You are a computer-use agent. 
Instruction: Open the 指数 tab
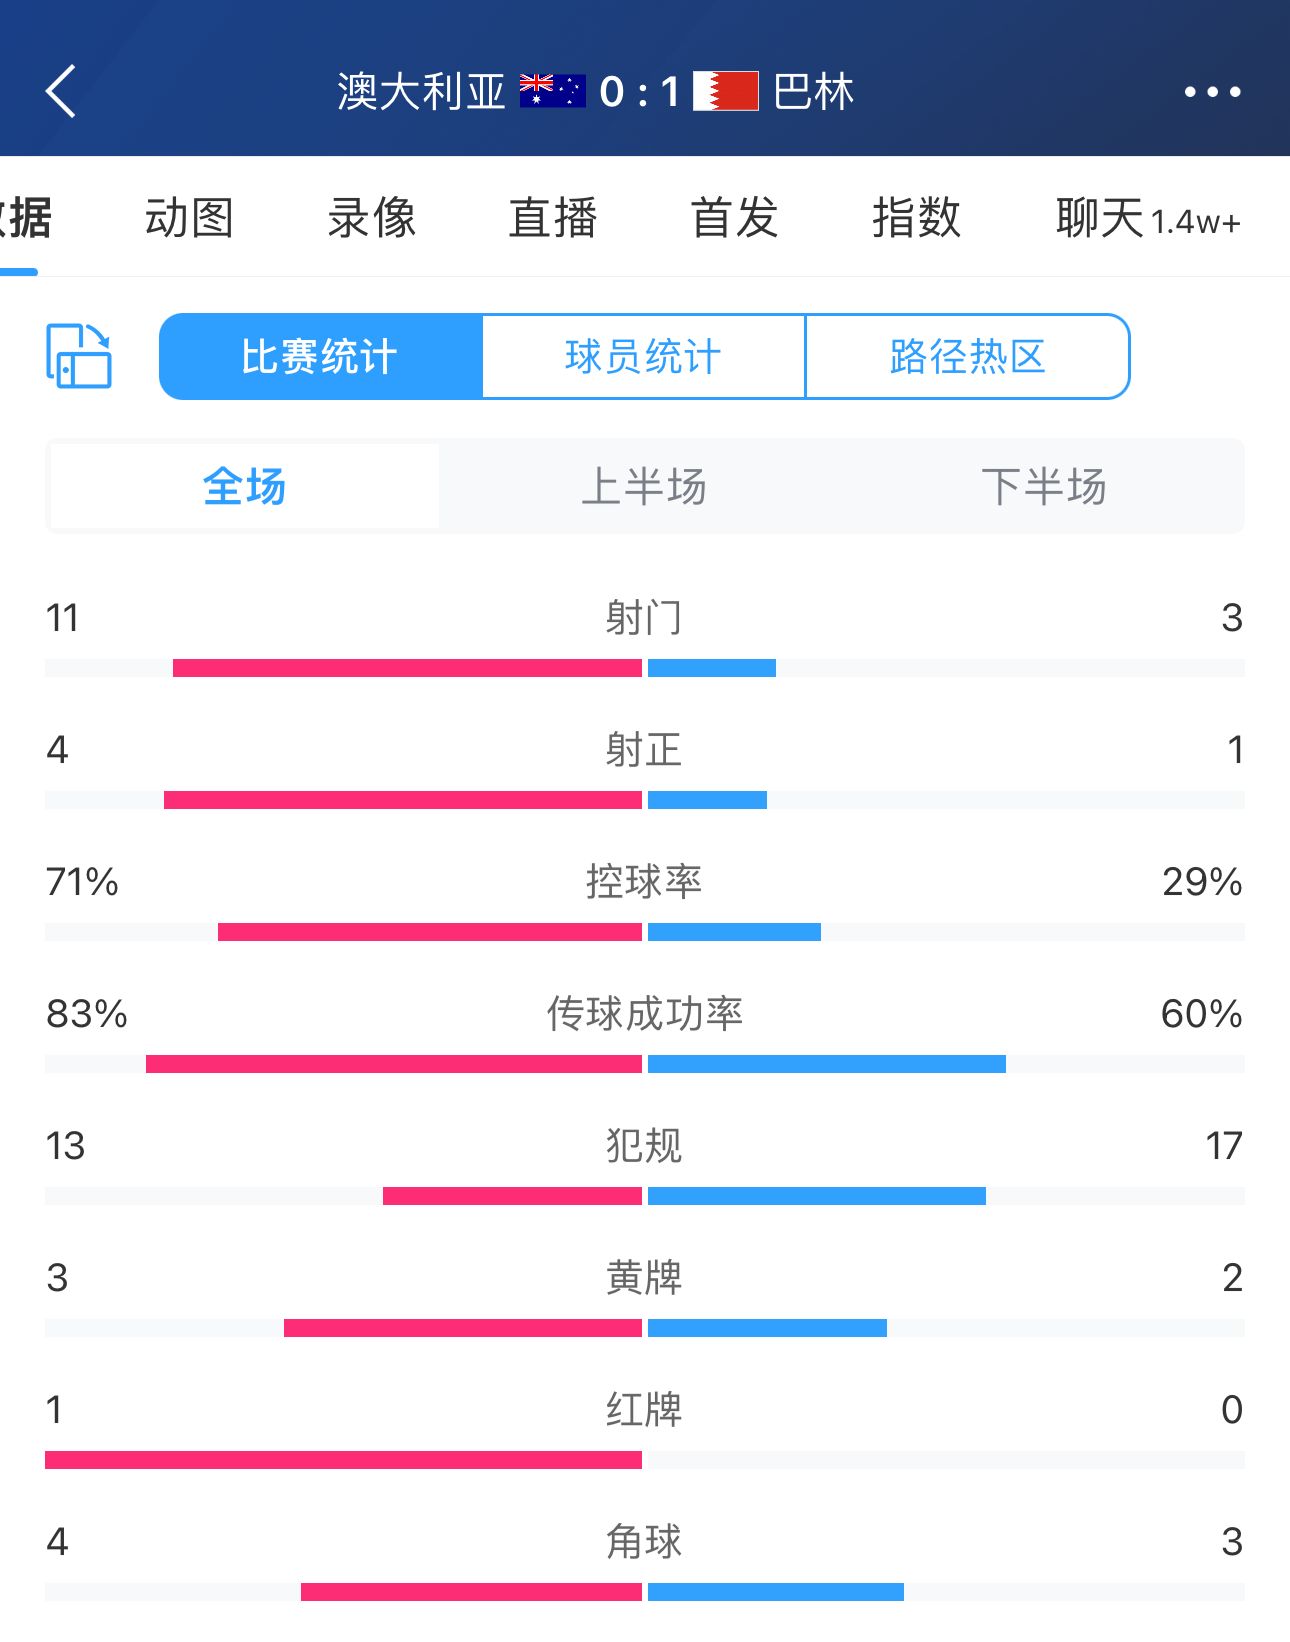coord(916,218)
